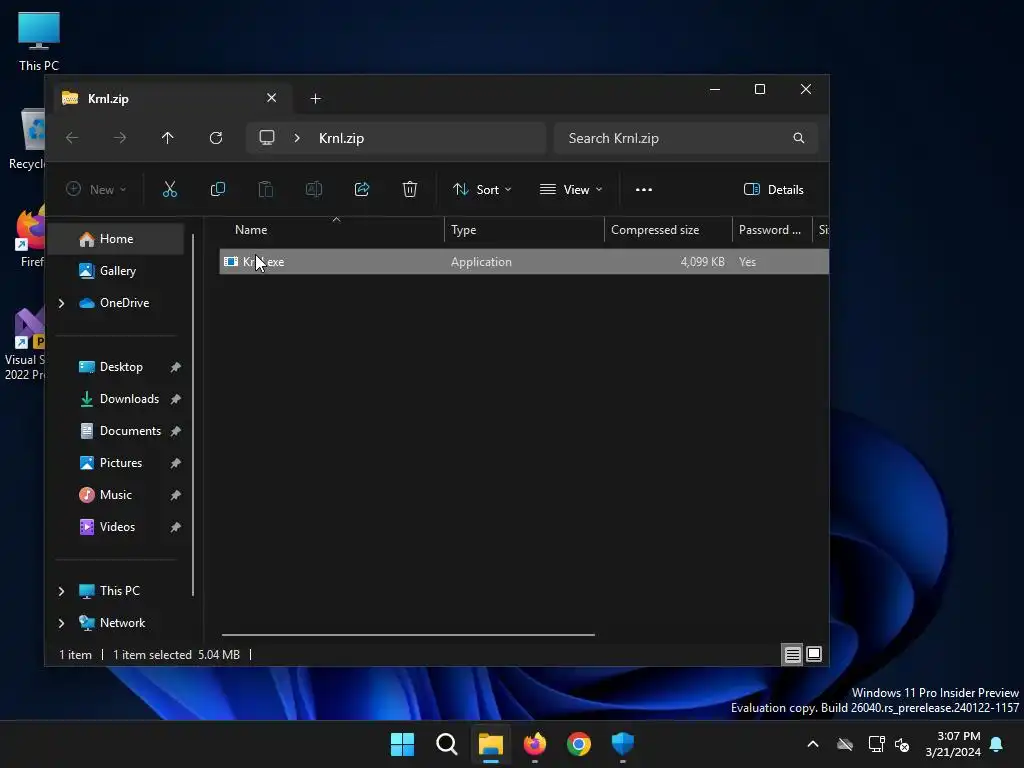The image size is (1024, 768).
Task: Open the View dropdown
Action: click(x=571, y=189)
